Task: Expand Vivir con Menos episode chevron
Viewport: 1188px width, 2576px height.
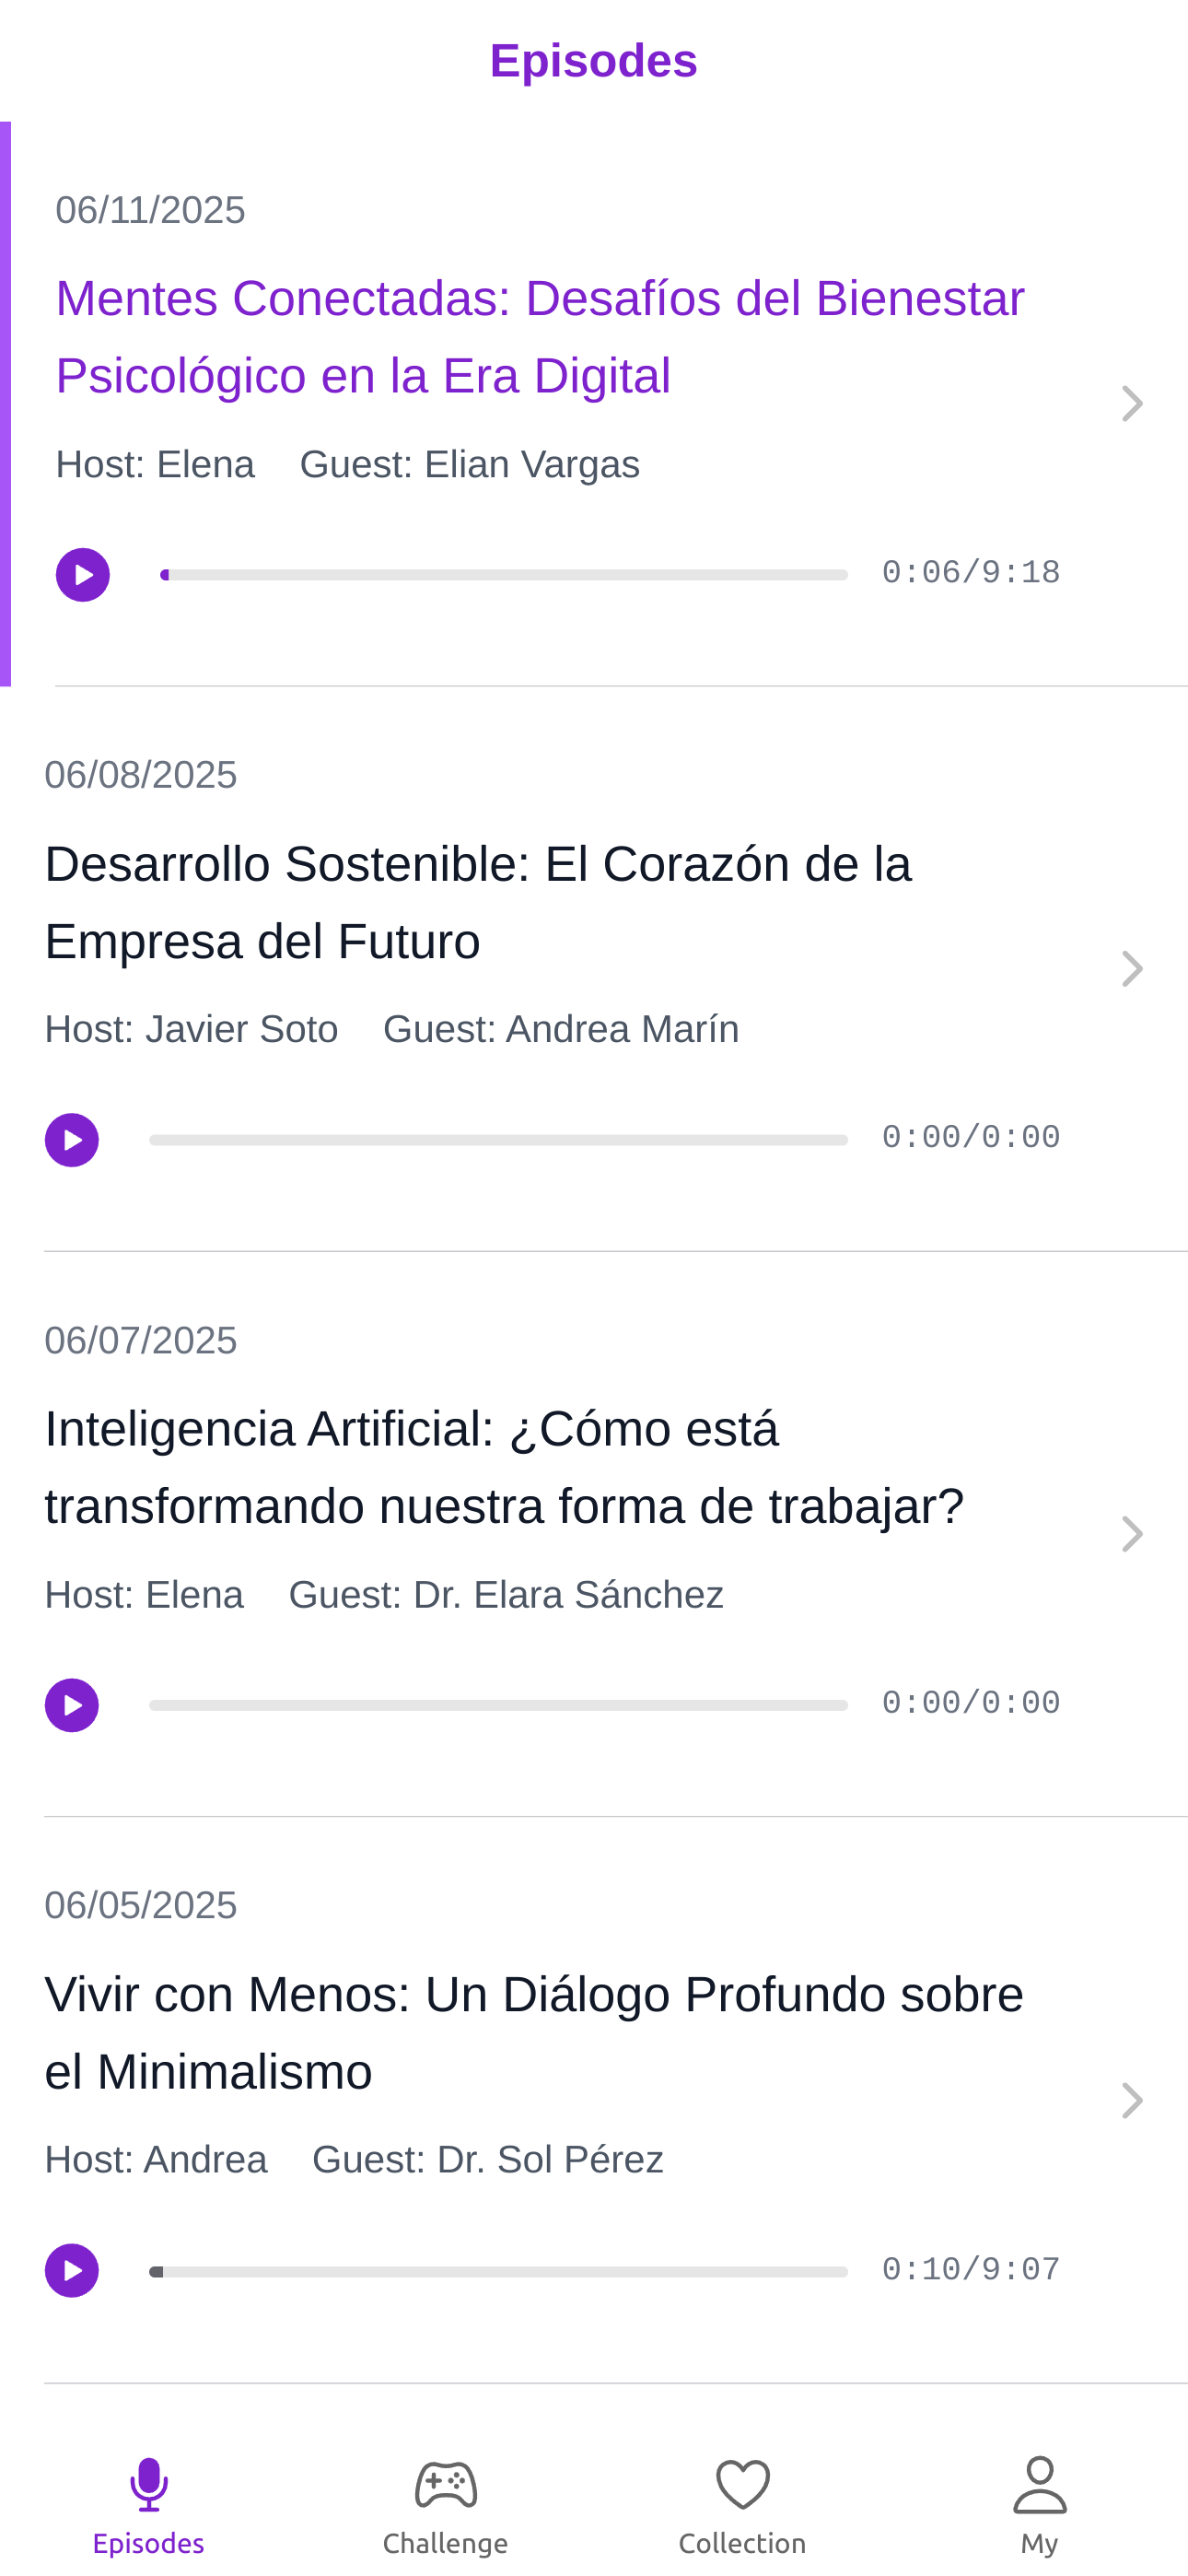Action: (x=1132, y=2100)
